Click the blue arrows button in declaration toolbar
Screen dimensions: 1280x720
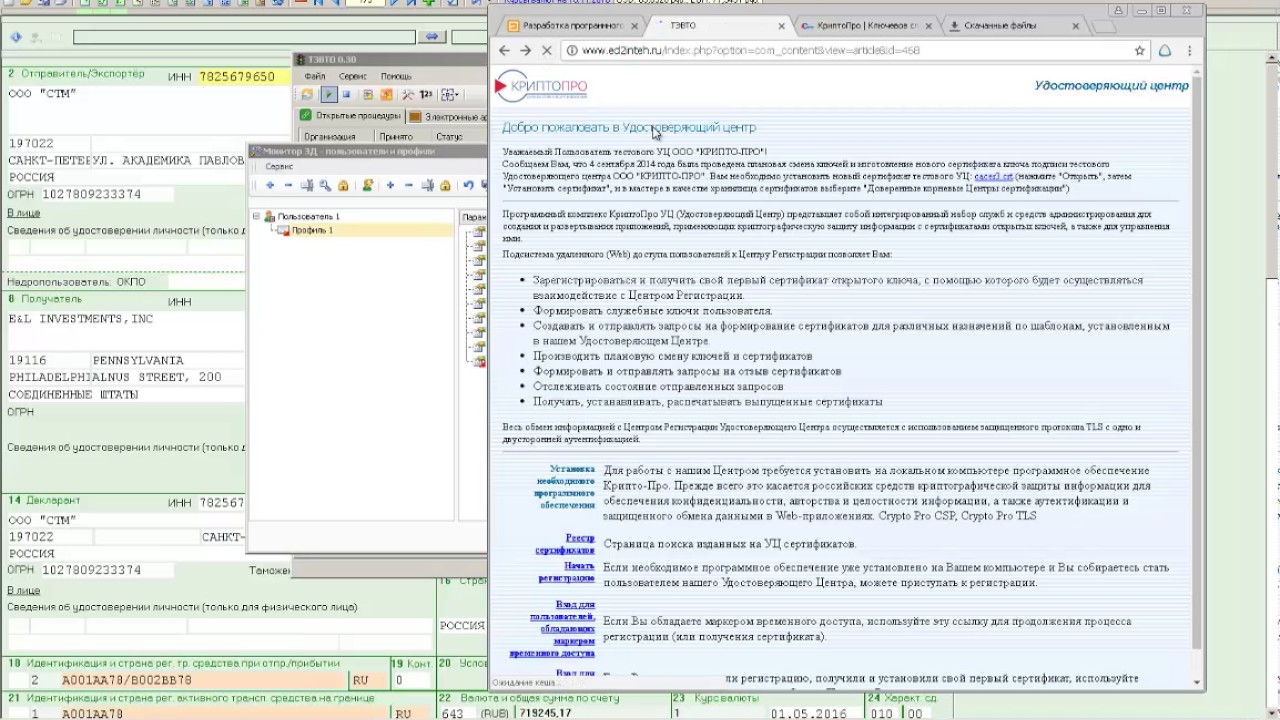[x=431, y=37]
